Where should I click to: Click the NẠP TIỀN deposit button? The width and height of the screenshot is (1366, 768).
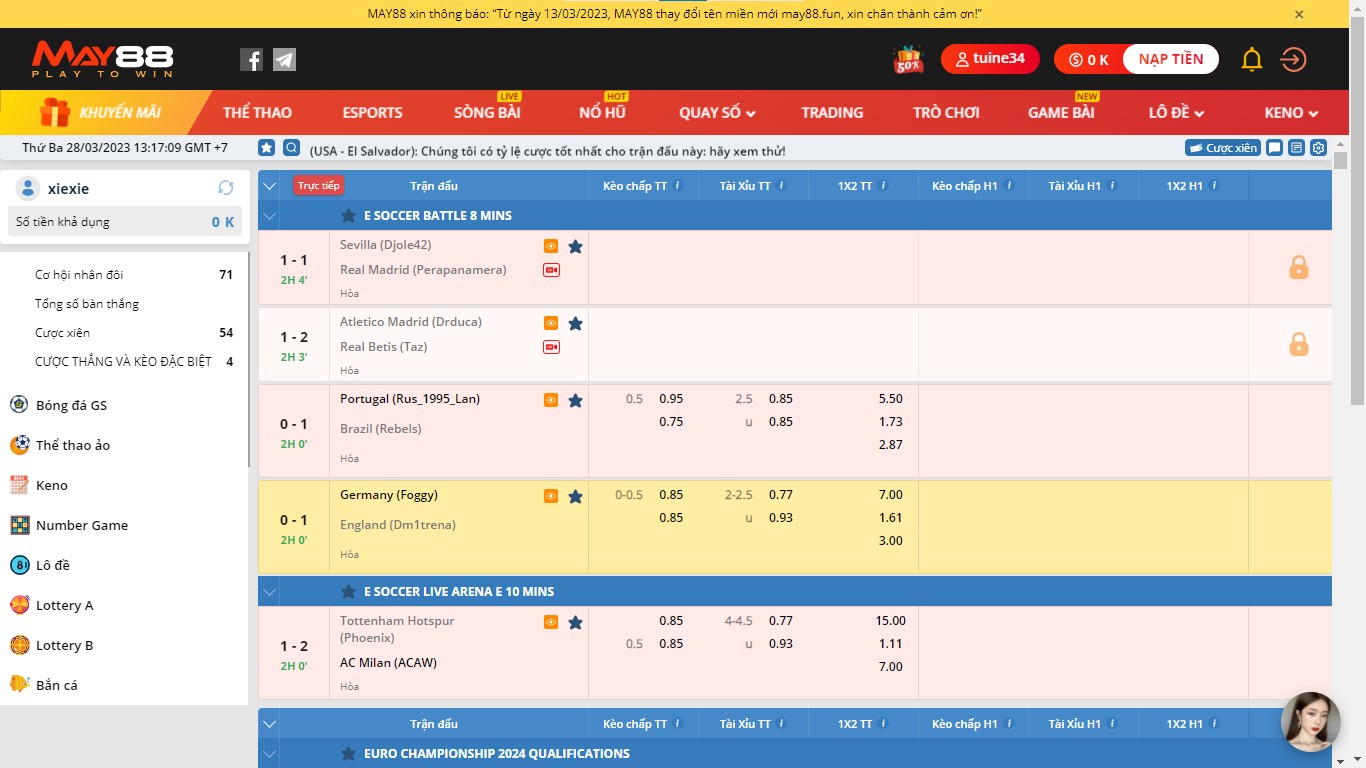click(1171, 59)
